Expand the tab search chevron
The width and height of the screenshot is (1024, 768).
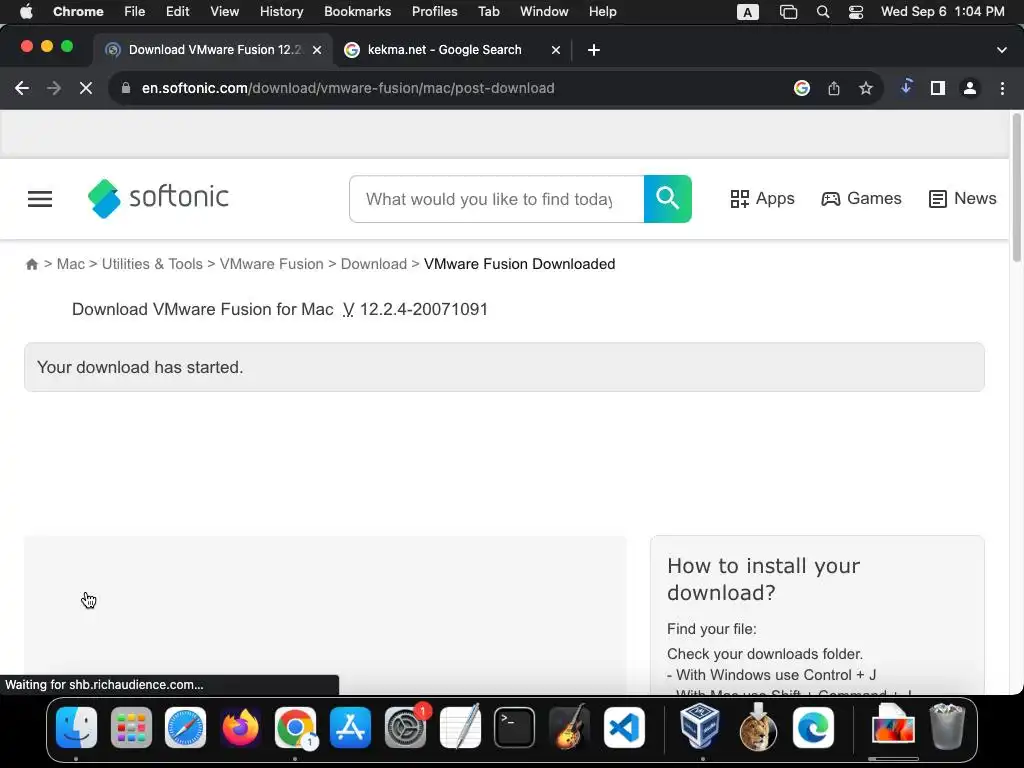1002,50
